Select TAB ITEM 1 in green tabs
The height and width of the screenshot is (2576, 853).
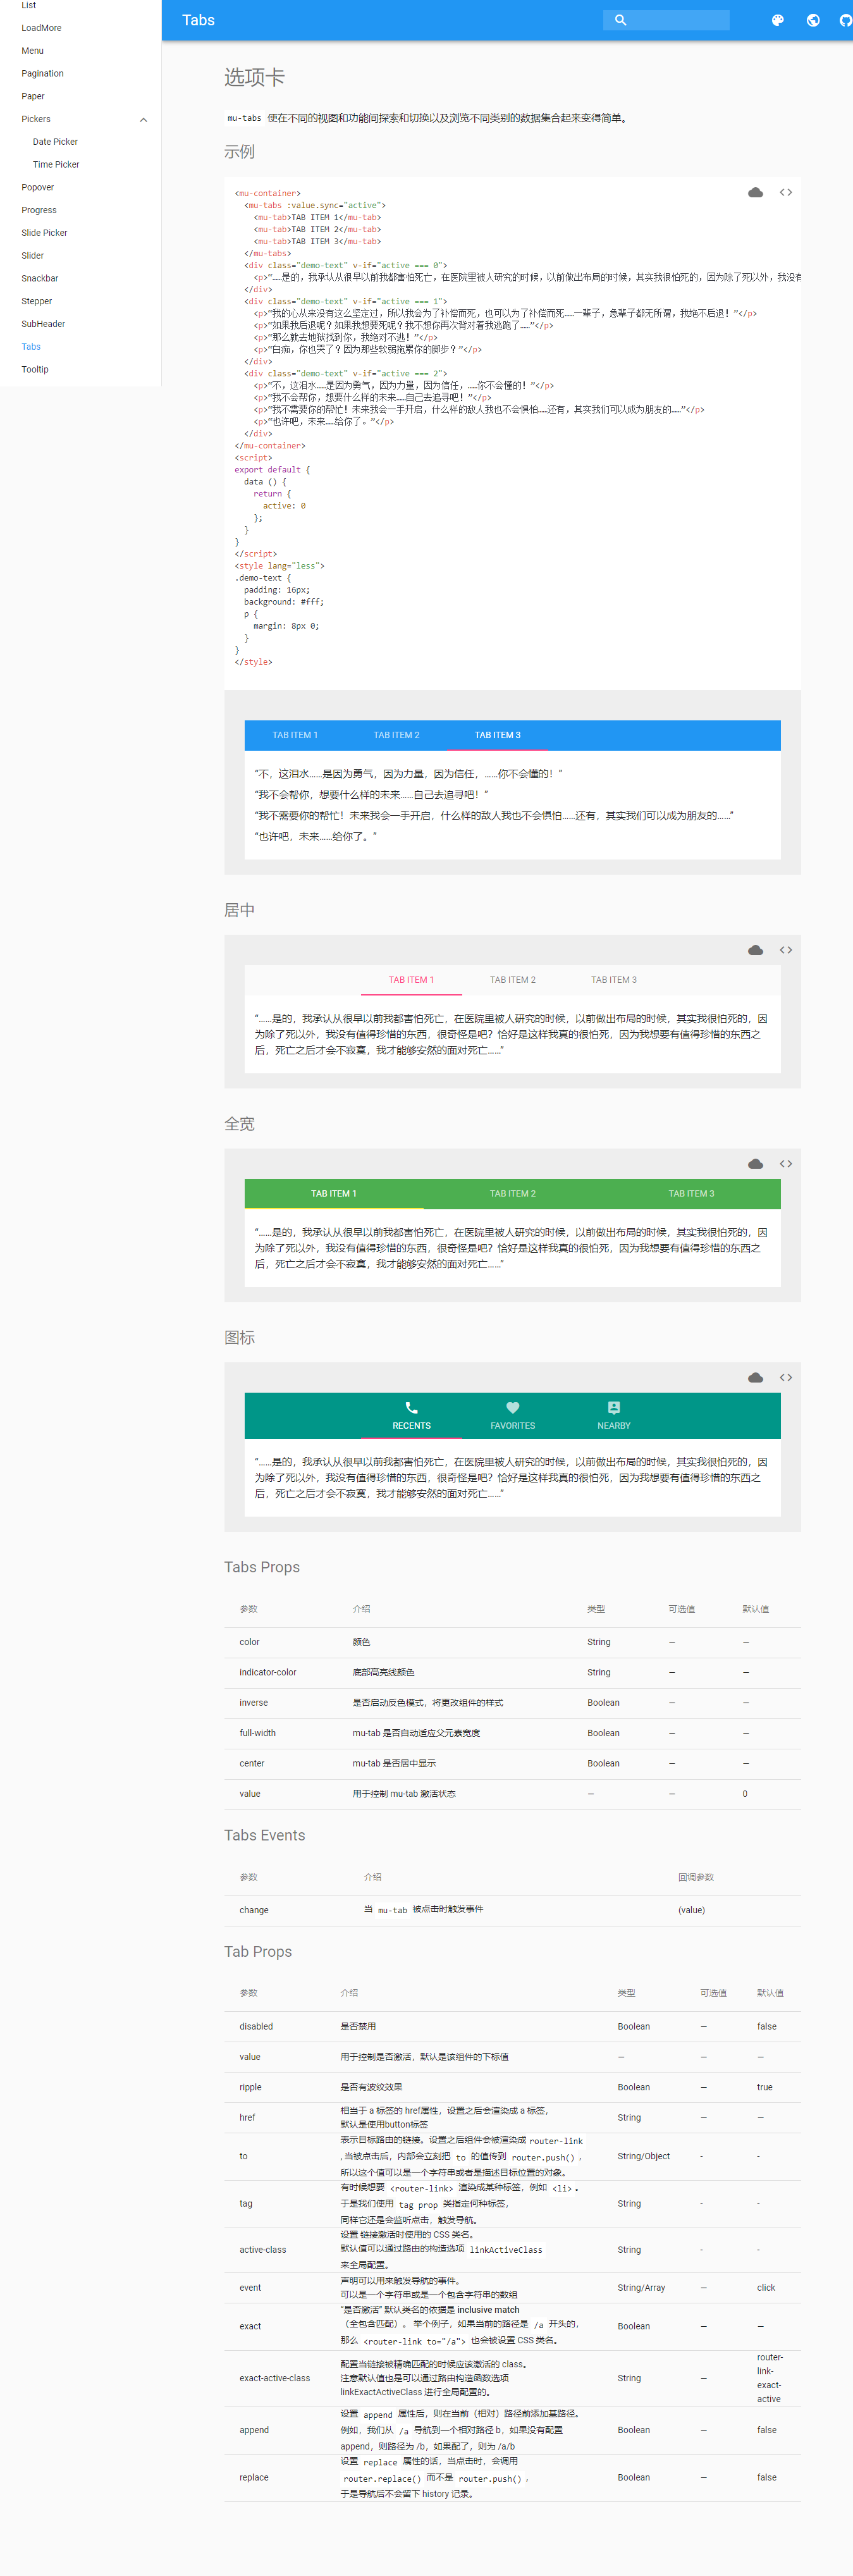(x=333, y=1194)
